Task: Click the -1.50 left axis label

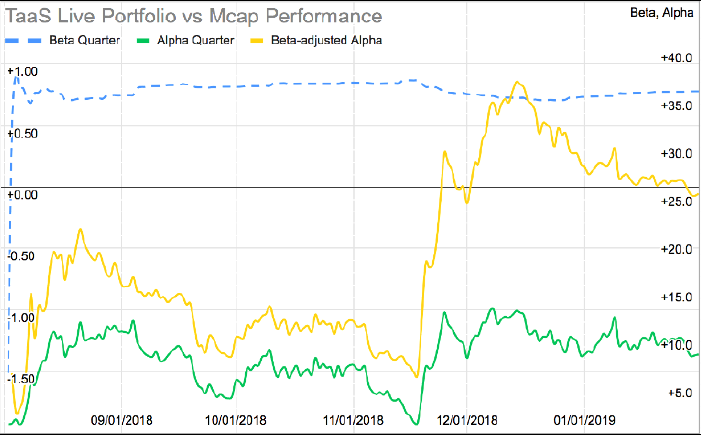Action: [x=22, y=378]
